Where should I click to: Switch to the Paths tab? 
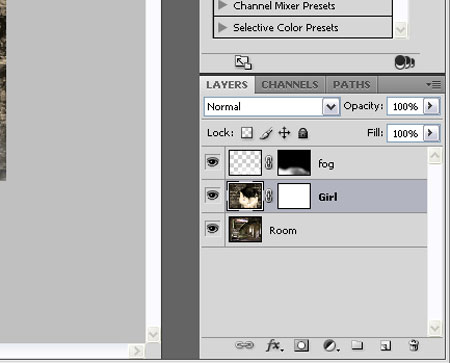point(351,85)
